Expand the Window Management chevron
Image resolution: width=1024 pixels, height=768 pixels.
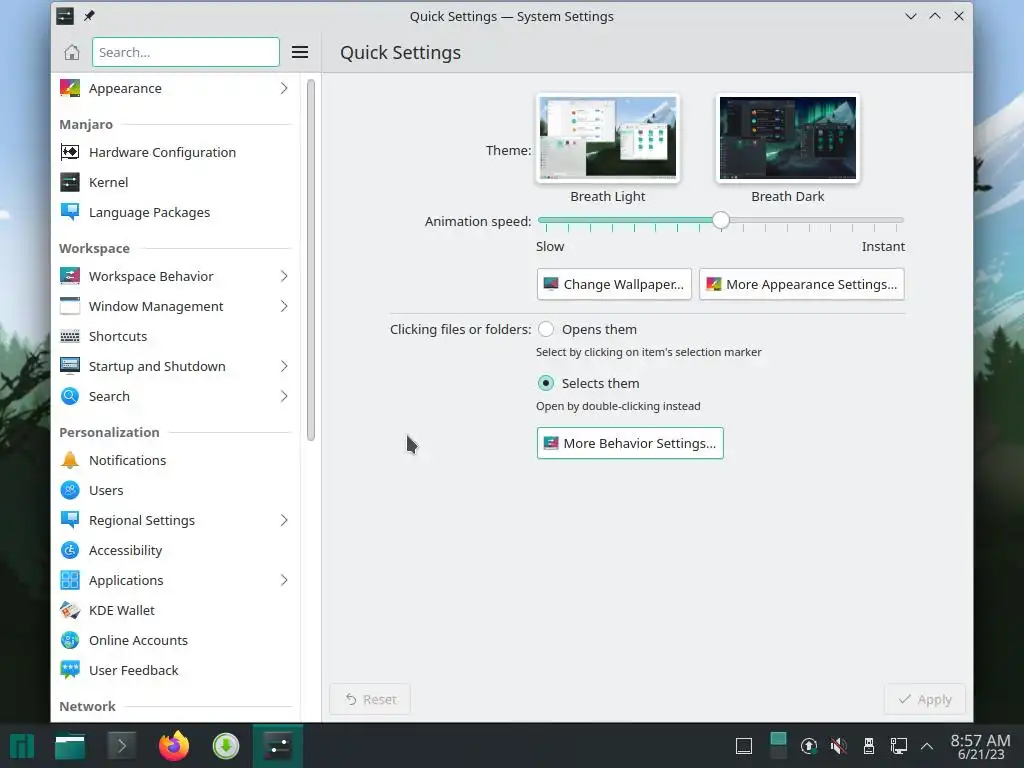click(x=284, y=306)
